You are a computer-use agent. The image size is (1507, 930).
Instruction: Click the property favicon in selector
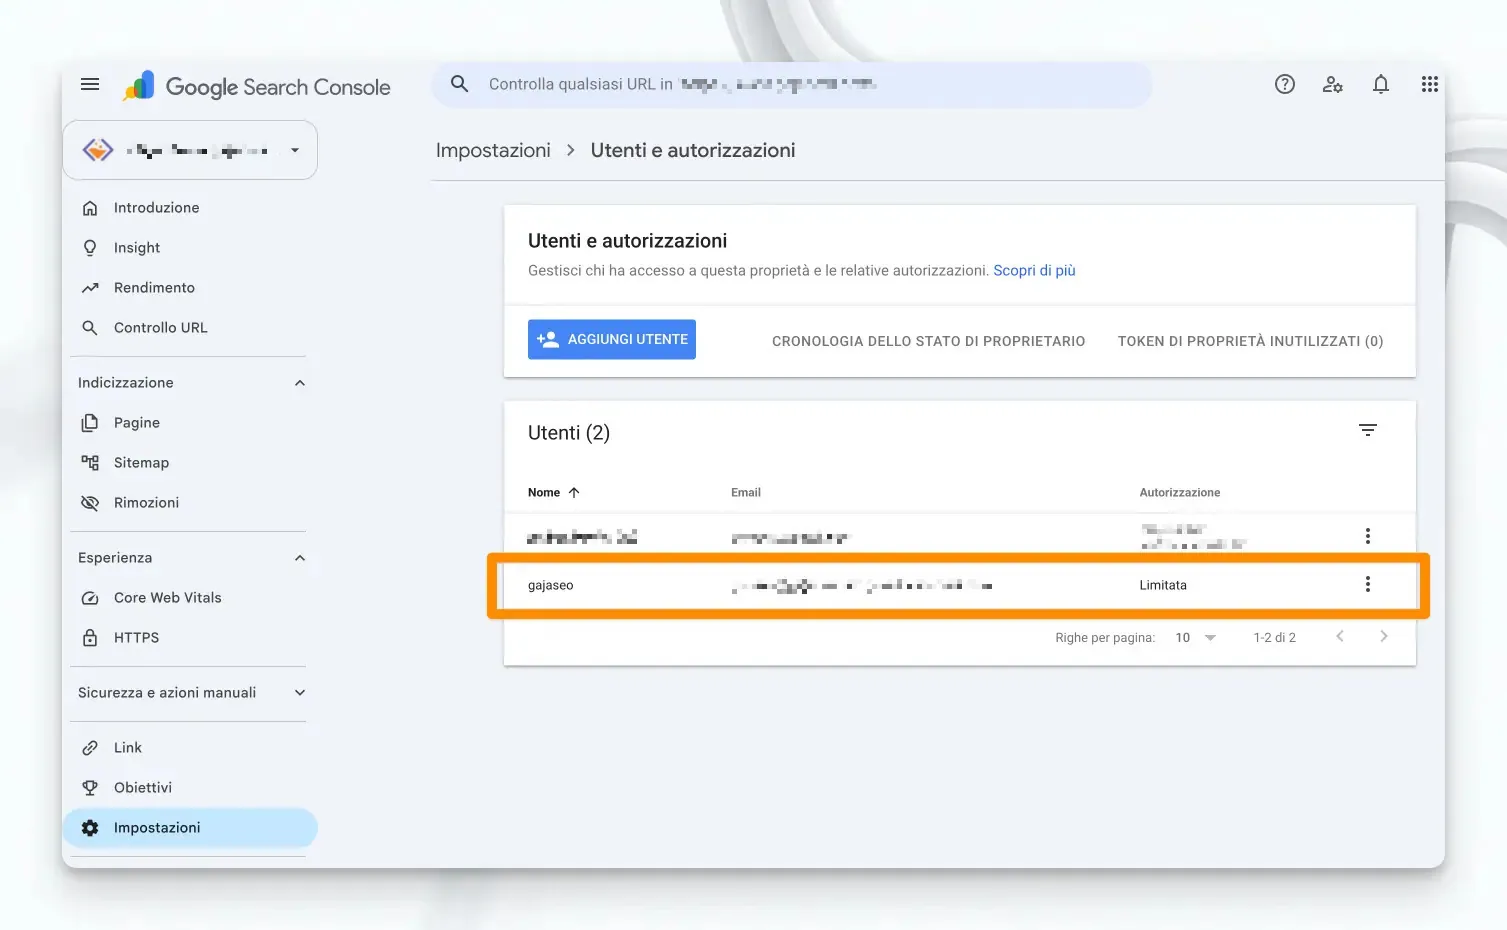point(97,150)
